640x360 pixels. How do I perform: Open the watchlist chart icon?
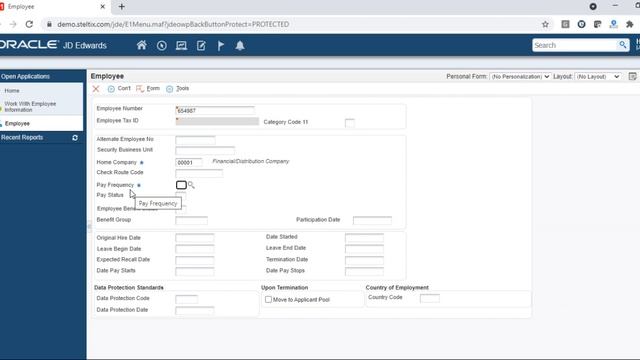point(181,45)
